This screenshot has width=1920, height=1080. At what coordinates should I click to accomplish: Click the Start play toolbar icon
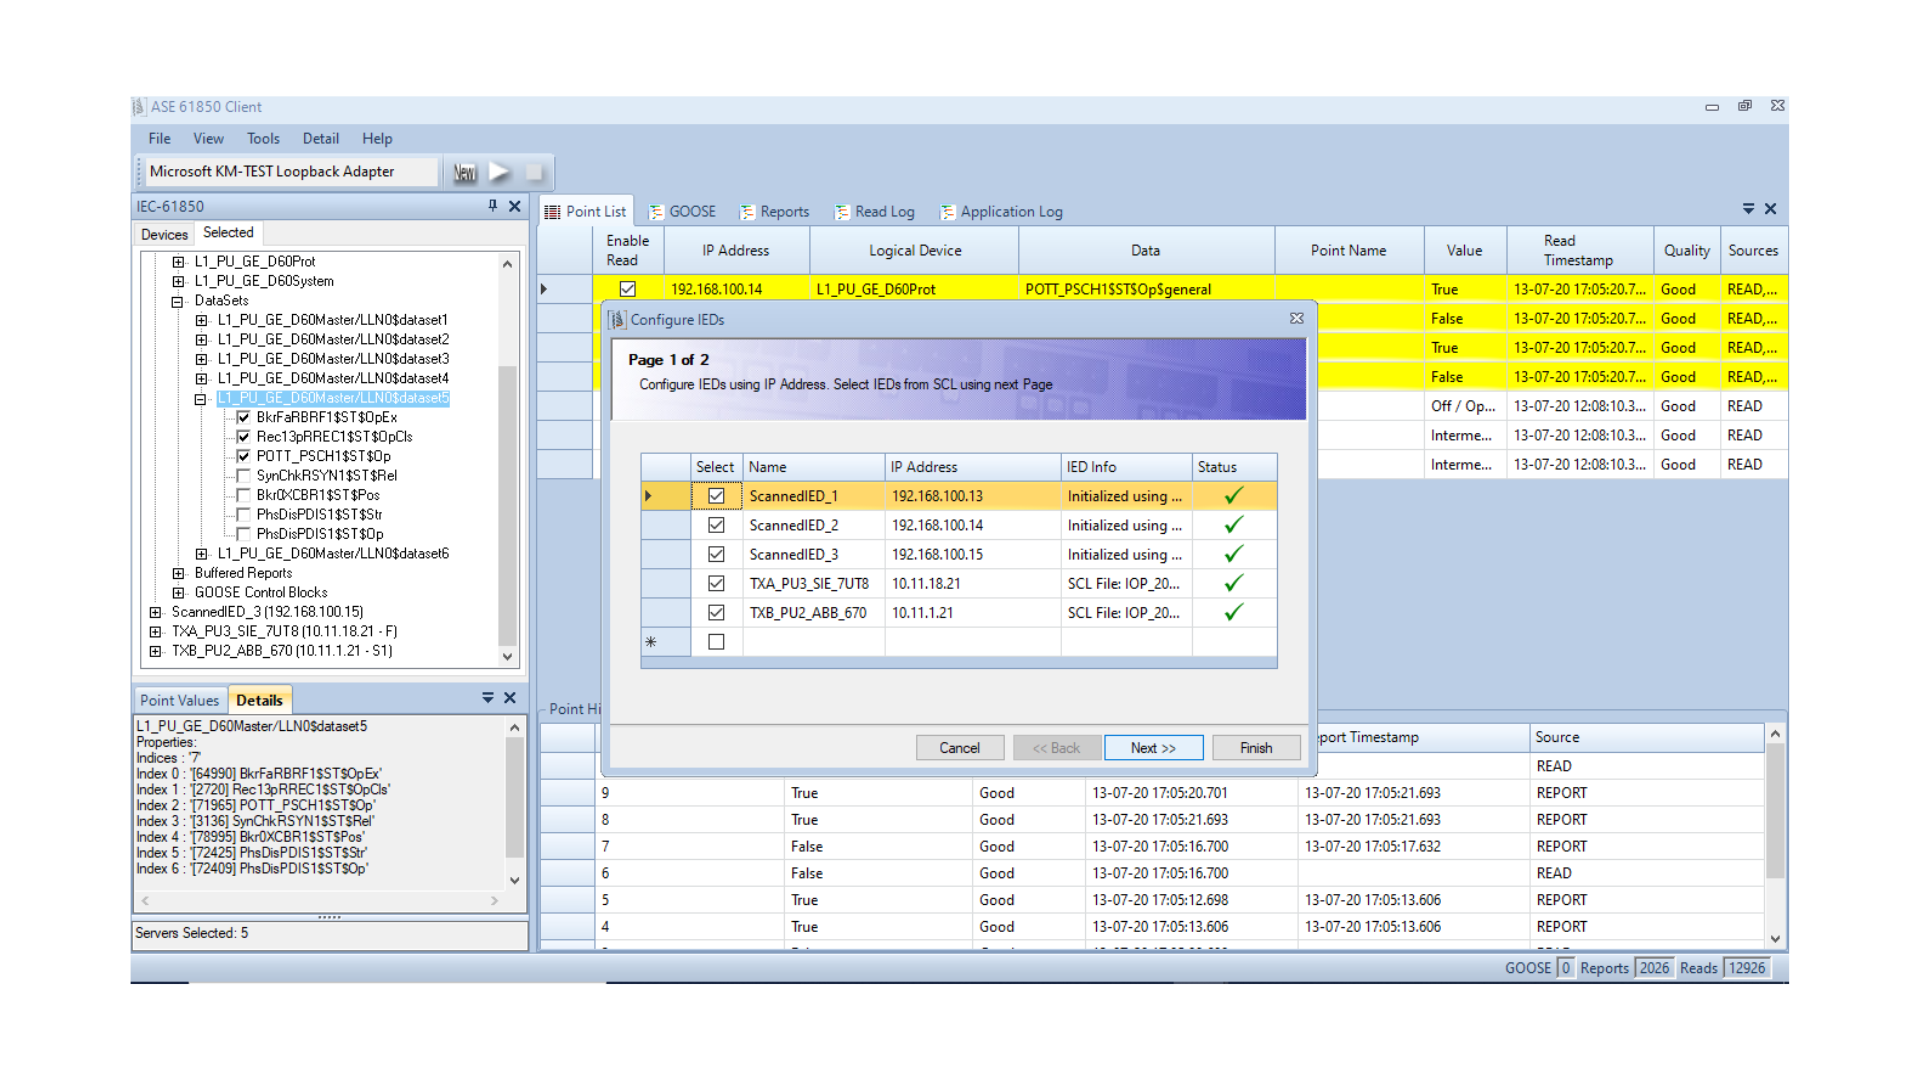coord(499,172)
